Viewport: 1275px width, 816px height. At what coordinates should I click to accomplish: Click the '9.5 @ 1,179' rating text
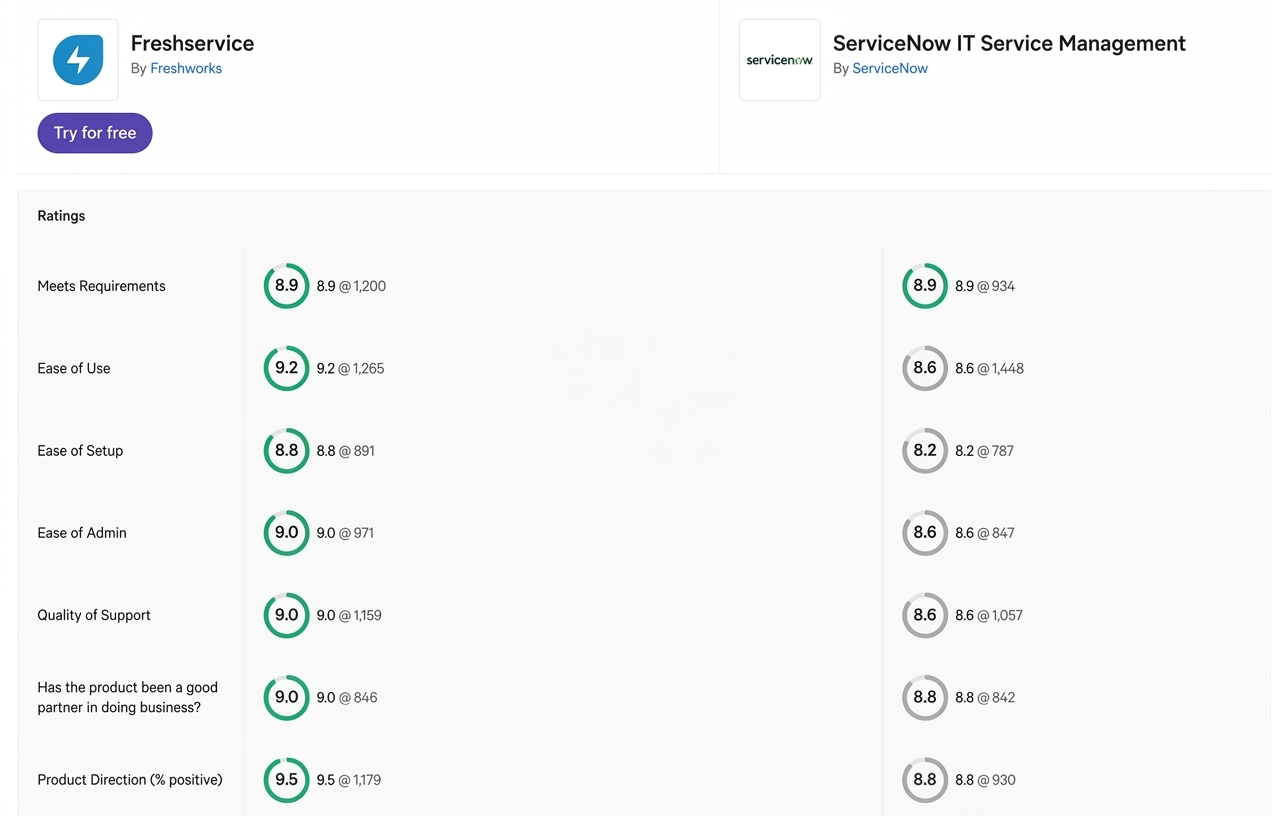coord(349,780)
